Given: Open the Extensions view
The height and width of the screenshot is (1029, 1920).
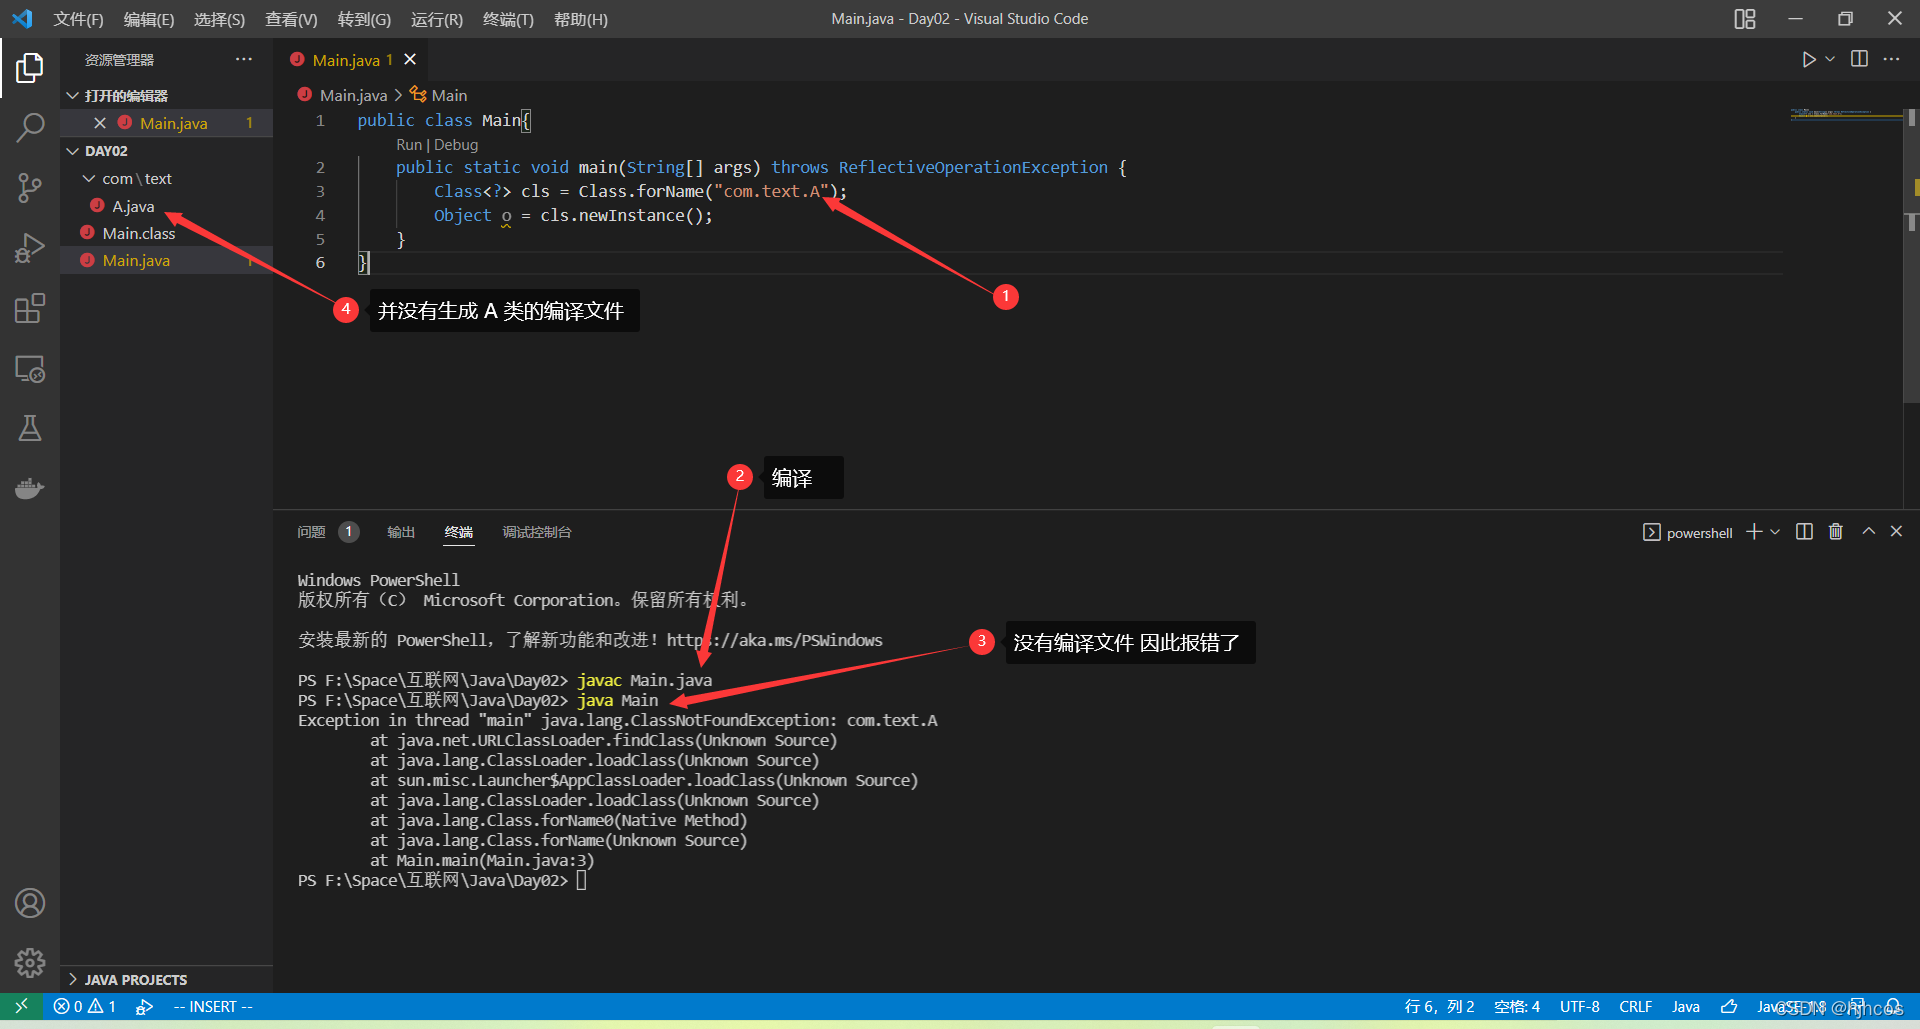Looking at the screenshot, I should click(30, 308).
